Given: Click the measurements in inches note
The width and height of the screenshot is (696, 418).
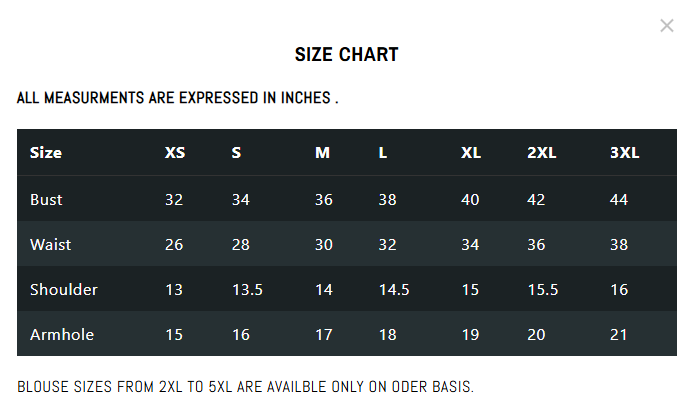Looking at the screenshot, I should (x=178, y=99).
